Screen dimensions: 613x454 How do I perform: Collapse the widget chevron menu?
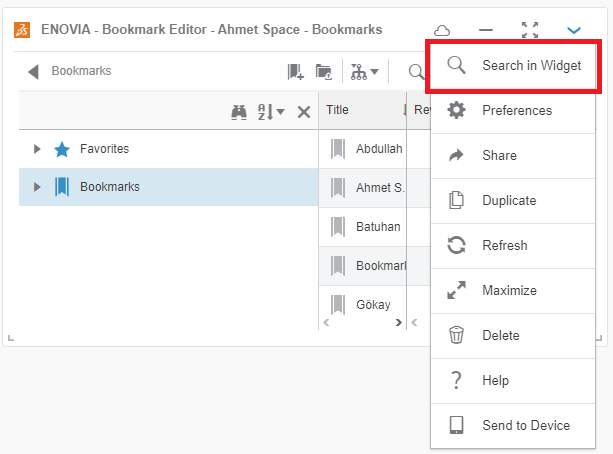click(574, 31)
